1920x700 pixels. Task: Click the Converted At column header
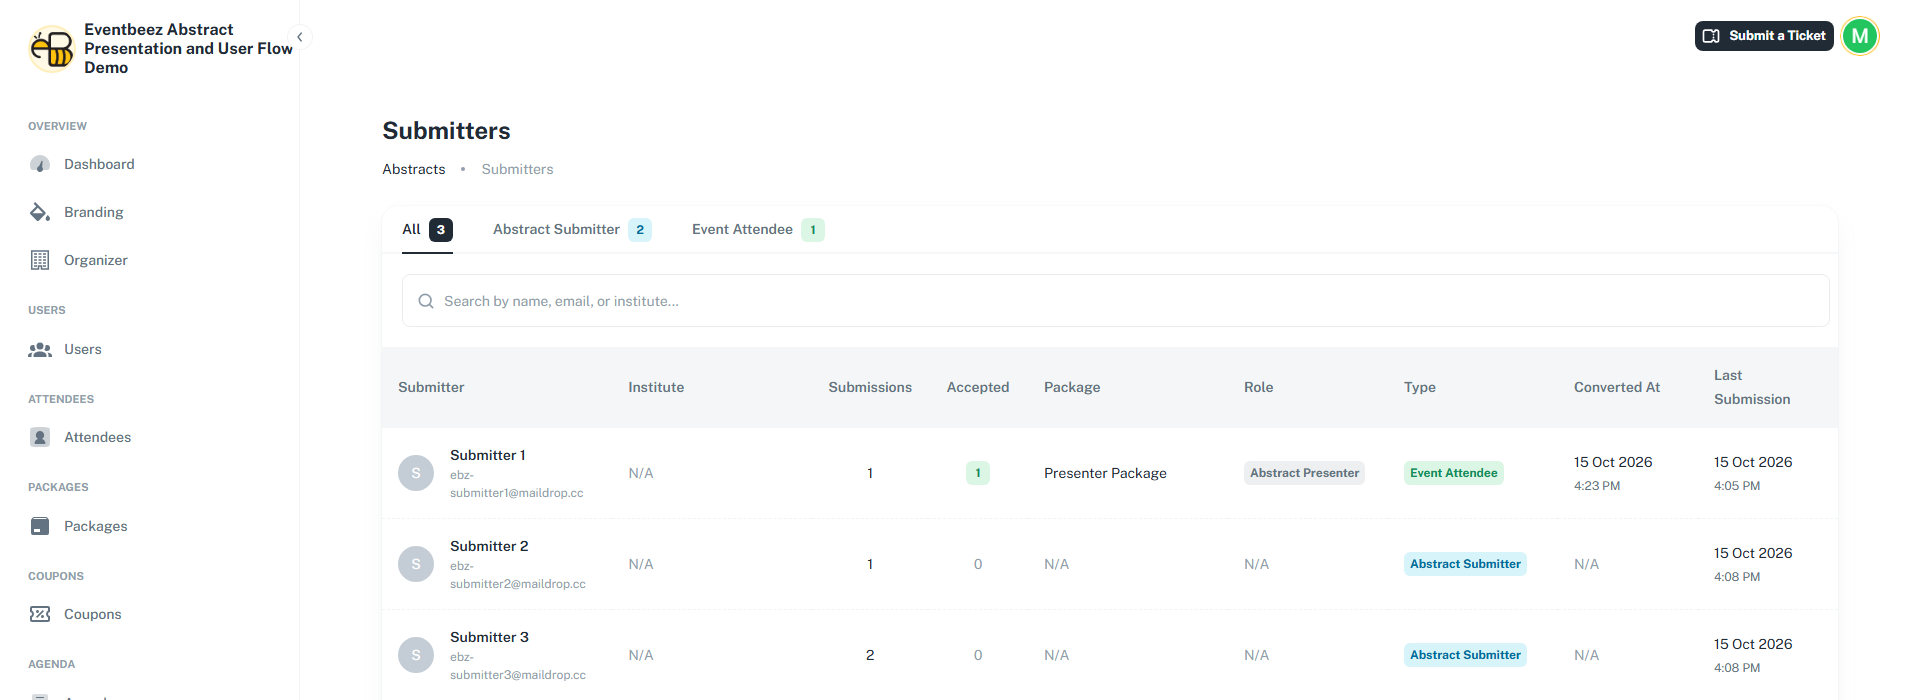(x=1617, y=387)
